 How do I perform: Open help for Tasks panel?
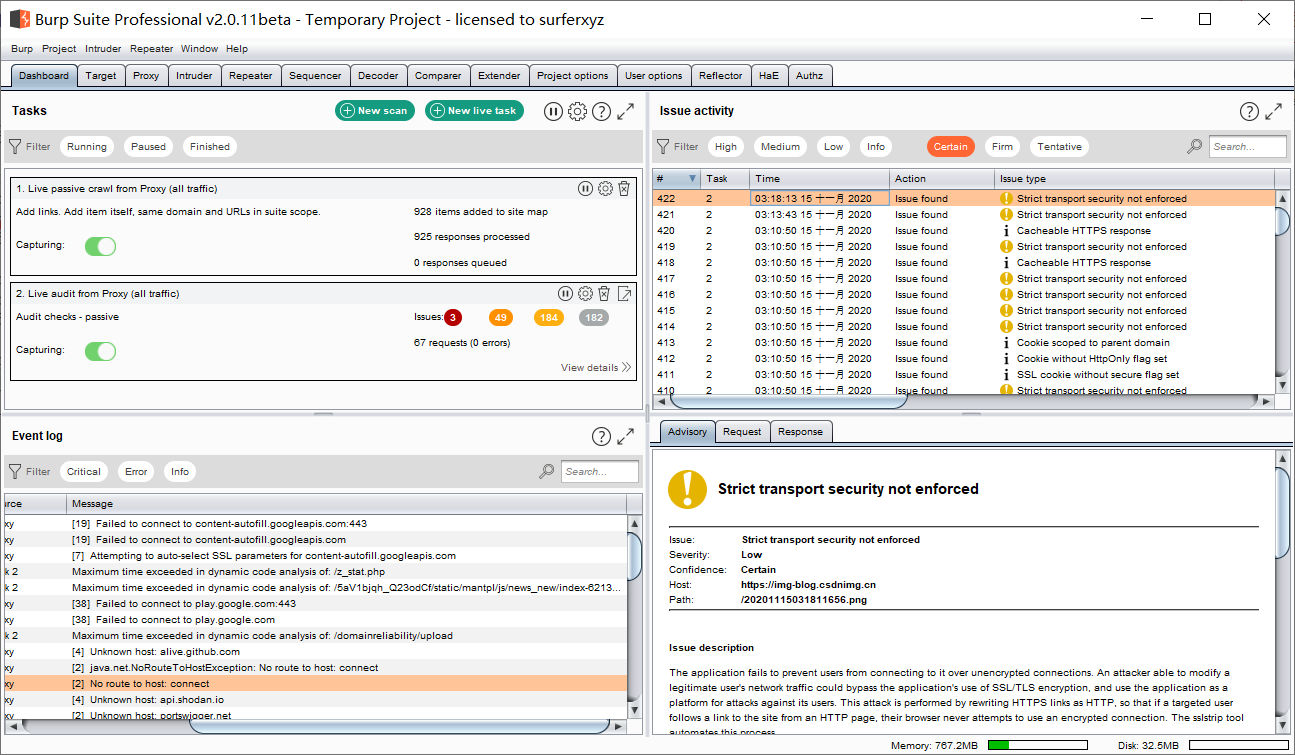601,111
